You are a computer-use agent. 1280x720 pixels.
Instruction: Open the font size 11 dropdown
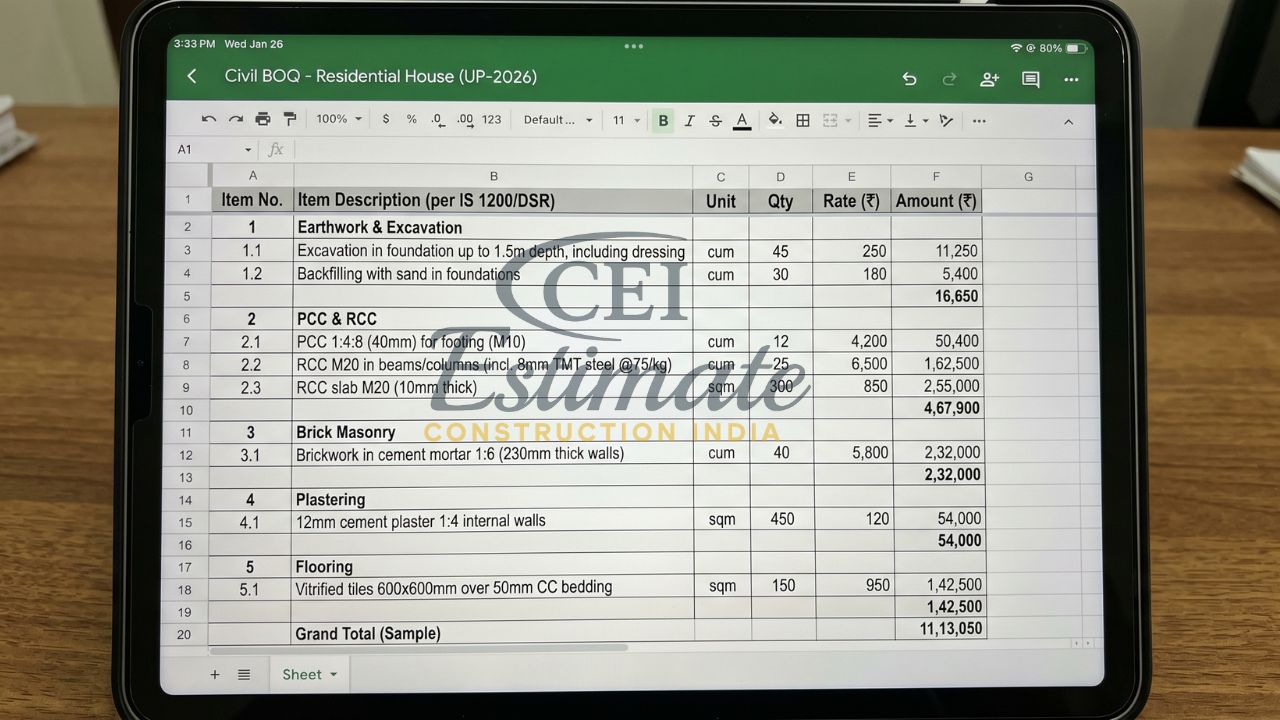(624, 119)
